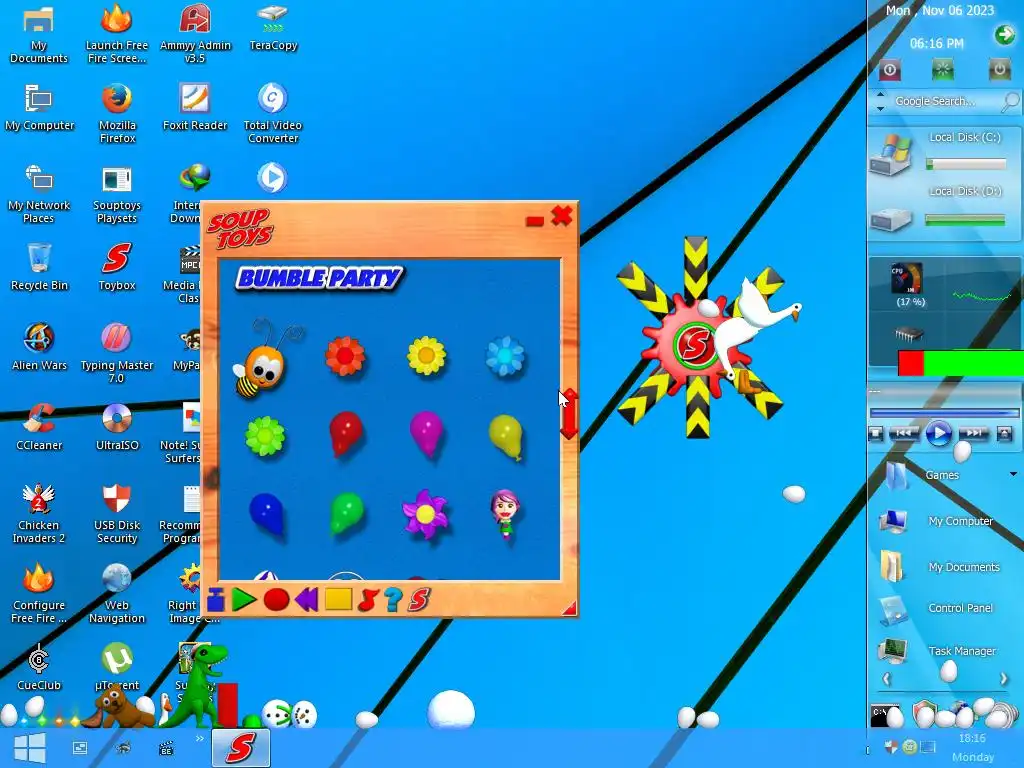This screenshot has height=768, width=1024.
Task: Open Recycle Bin icon
Action: point(39,266)
